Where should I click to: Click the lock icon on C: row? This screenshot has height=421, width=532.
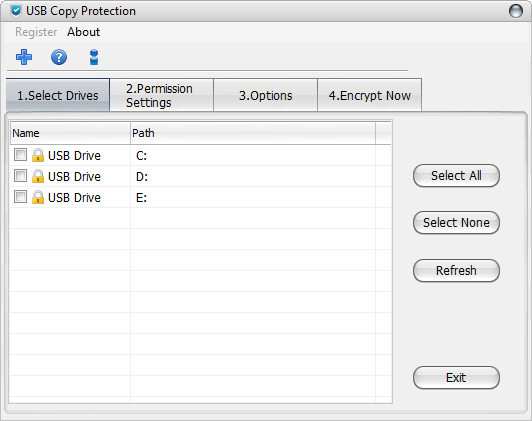coord(38,155)
